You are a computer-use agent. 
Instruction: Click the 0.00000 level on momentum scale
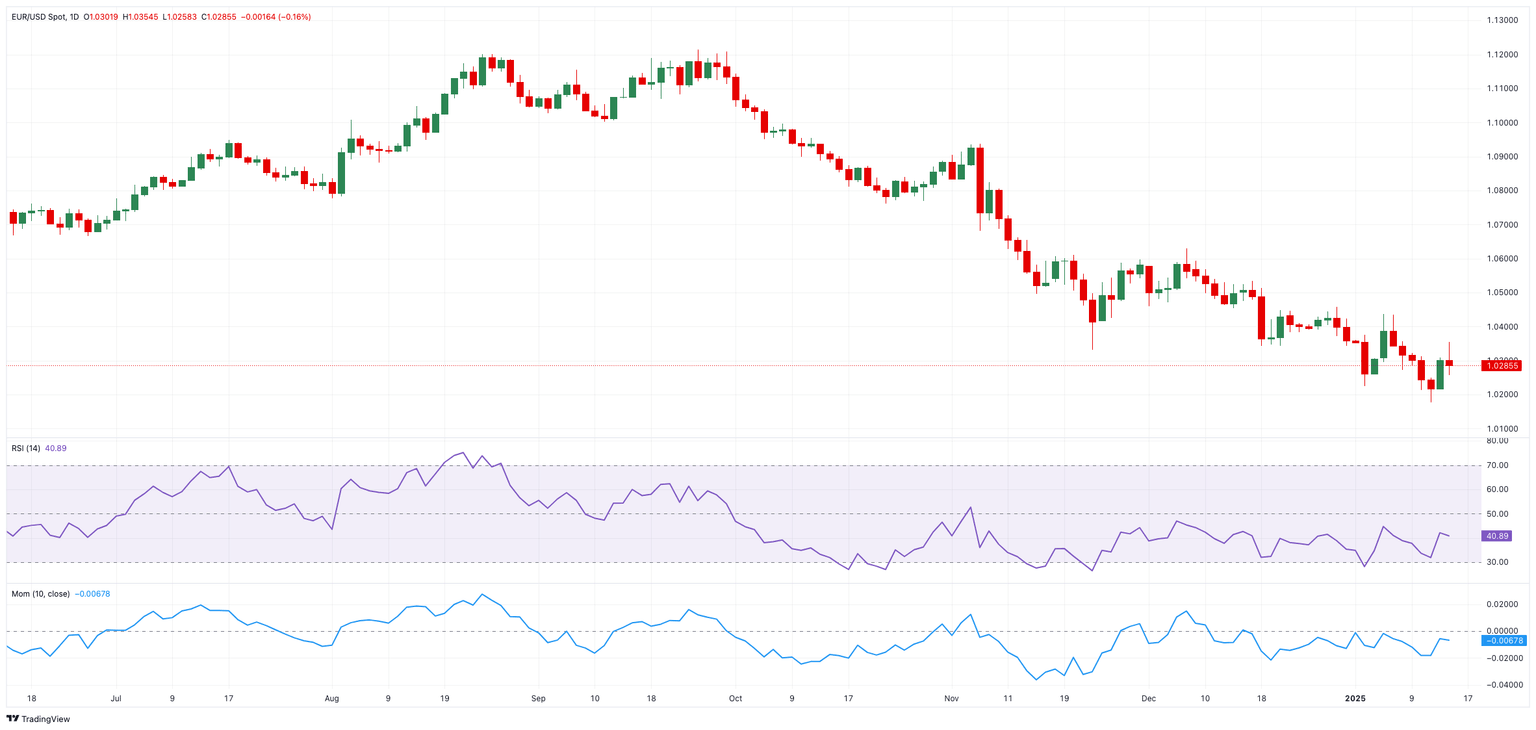point(1503,631)
